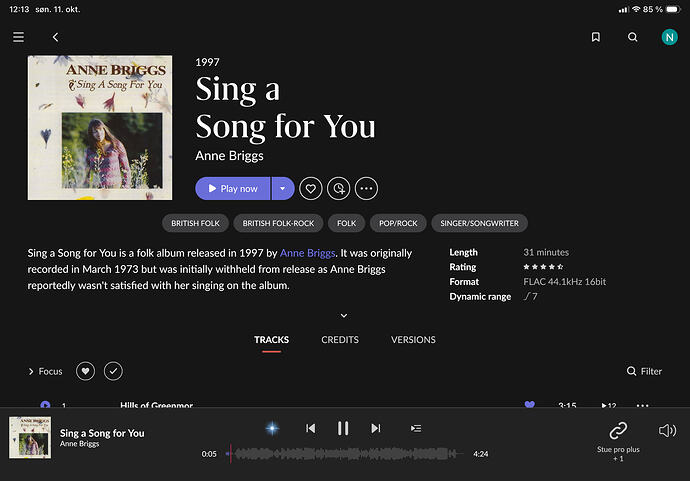The image size is (690, 481).
Task: Open zone selector Stue pro plus
Action: point(618,440)
